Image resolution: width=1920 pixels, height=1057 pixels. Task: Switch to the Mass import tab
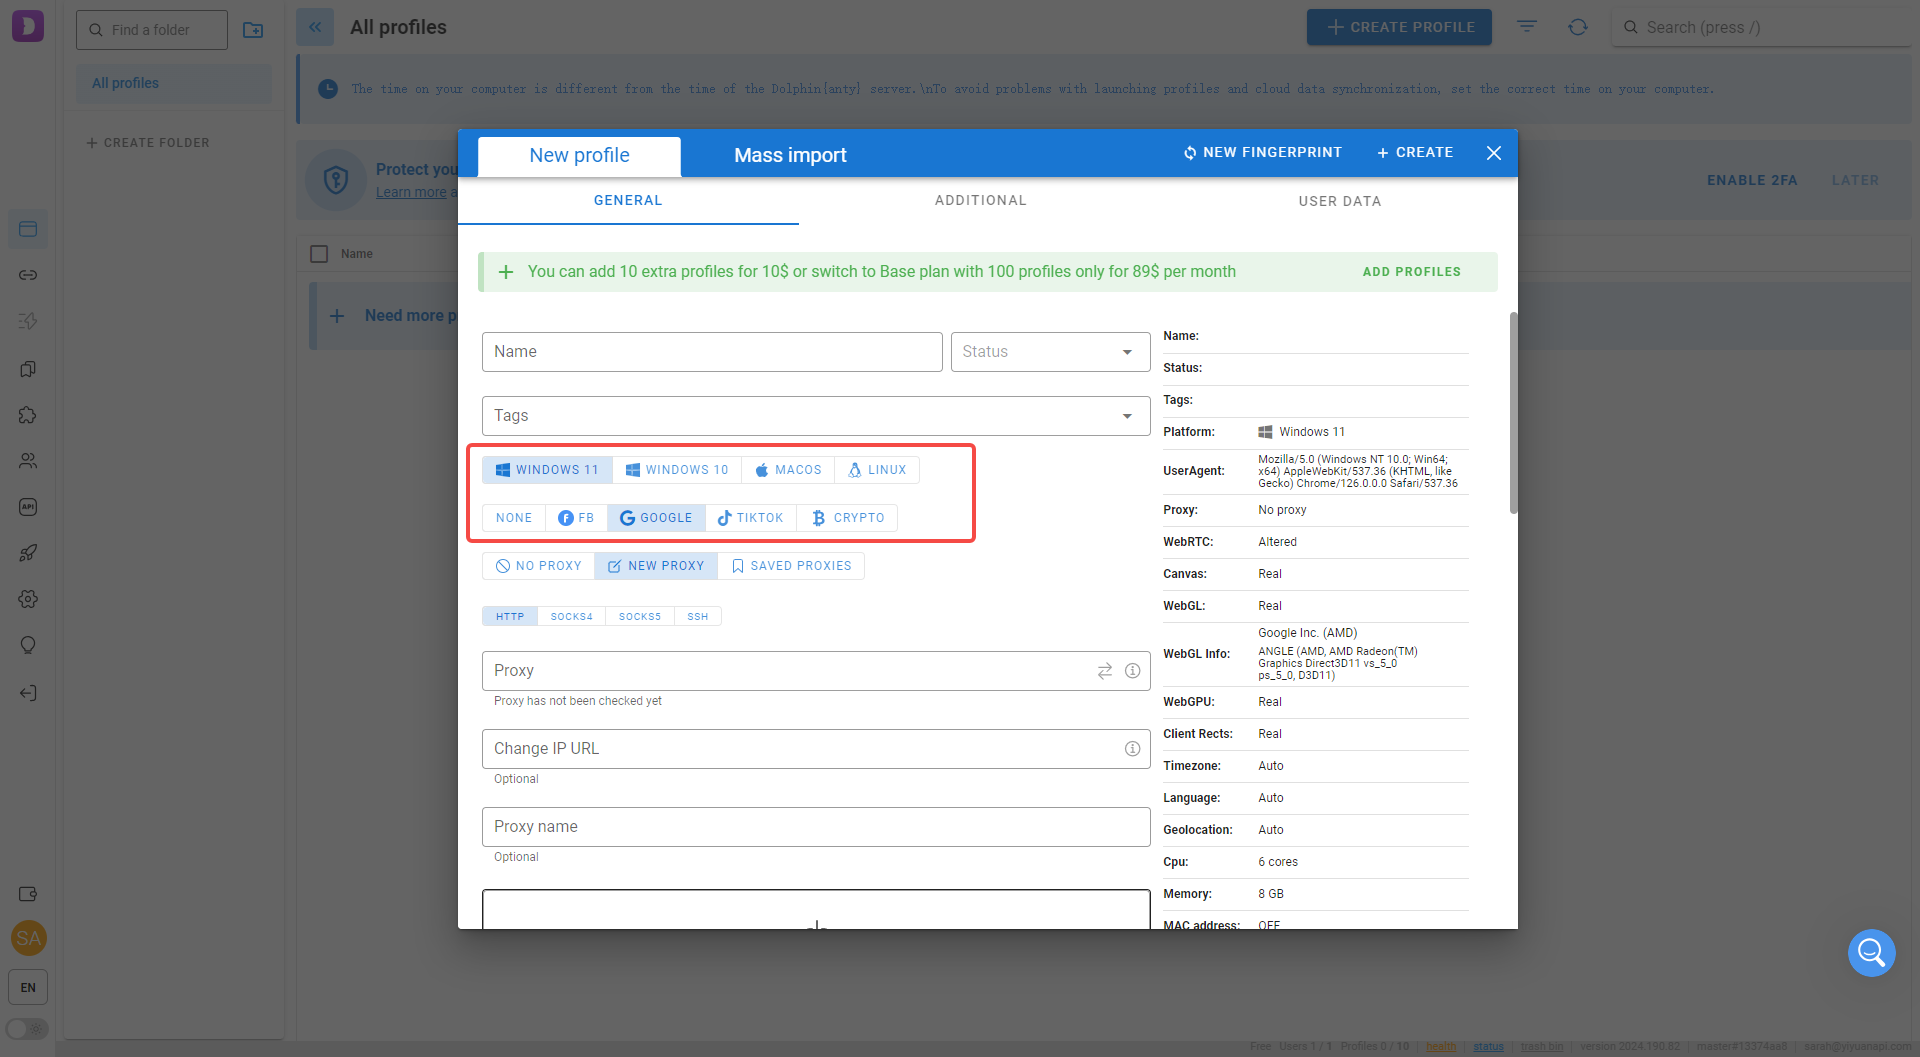(x=790, y=156)
